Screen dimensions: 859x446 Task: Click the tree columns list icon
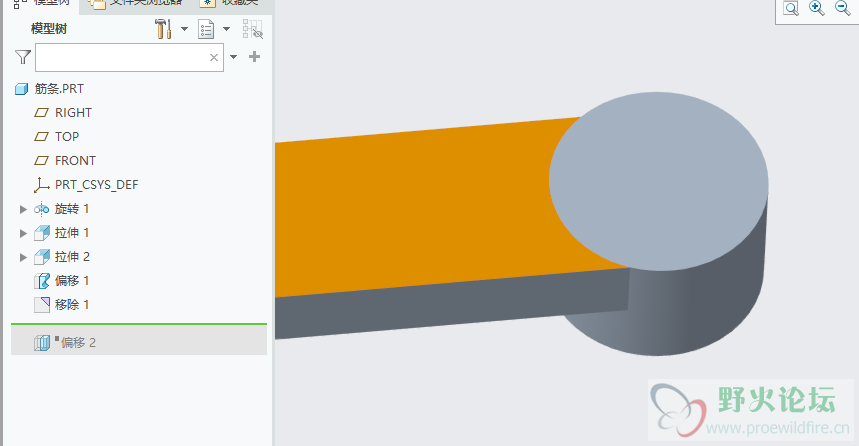pos(206,30)
